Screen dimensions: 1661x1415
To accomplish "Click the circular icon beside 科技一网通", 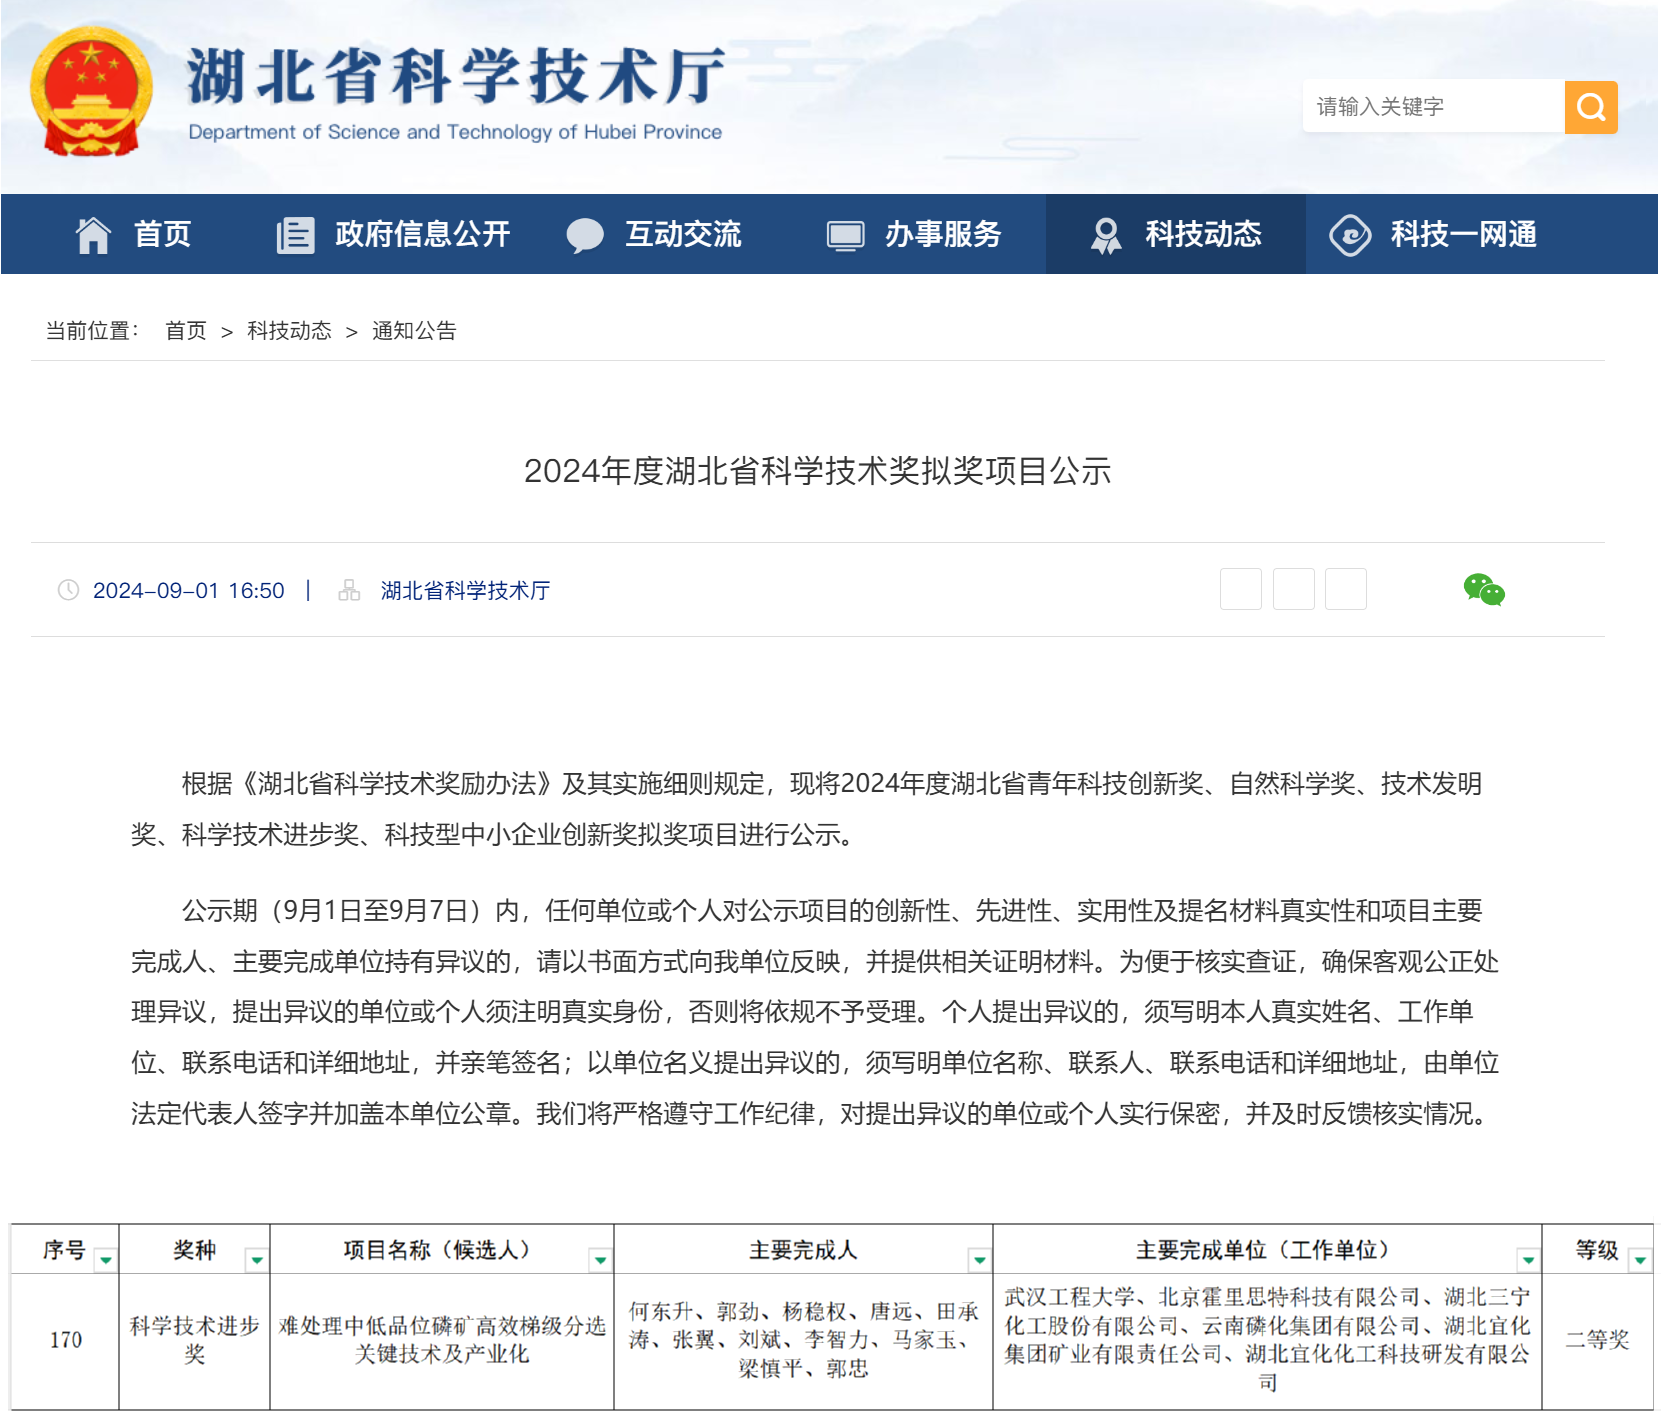I will [1350, 235].
